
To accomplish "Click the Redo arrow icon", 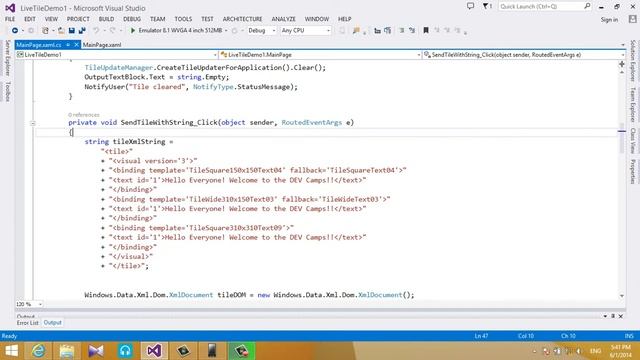I will pos(112,31).
